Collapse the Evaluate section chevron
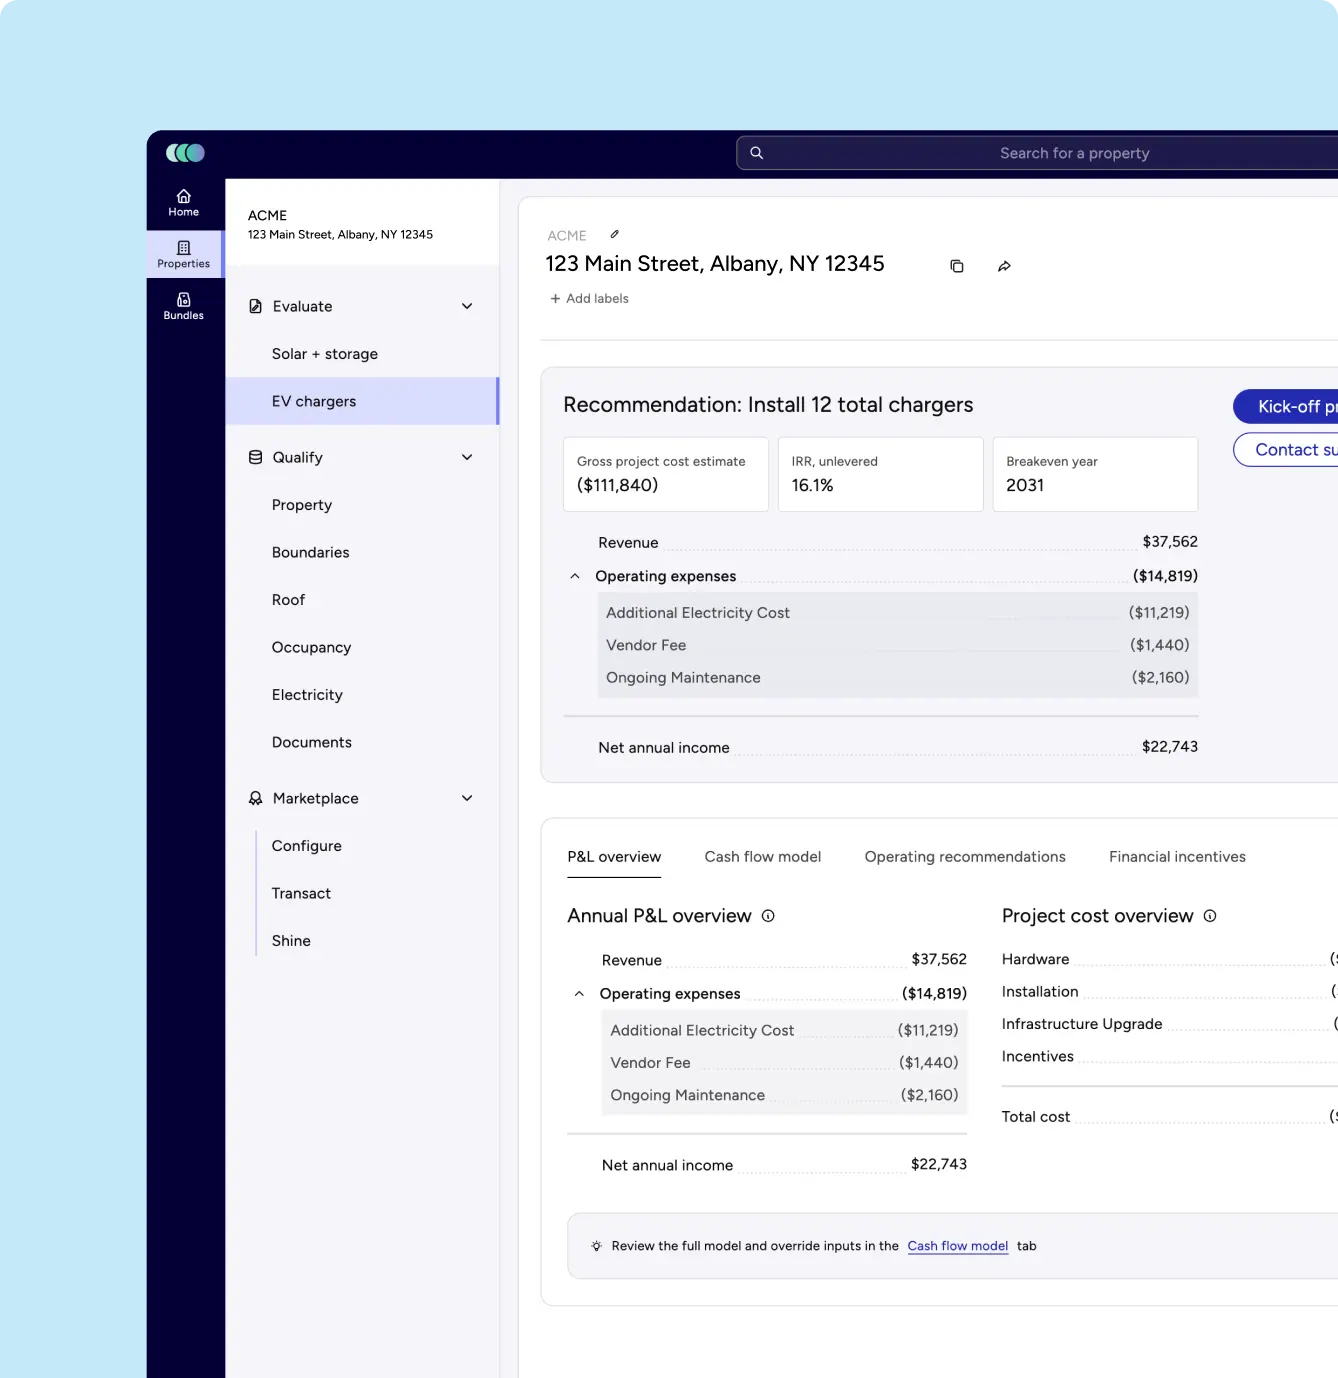1338x1378 pixels. pyautogui.click(x=467, y=306)
